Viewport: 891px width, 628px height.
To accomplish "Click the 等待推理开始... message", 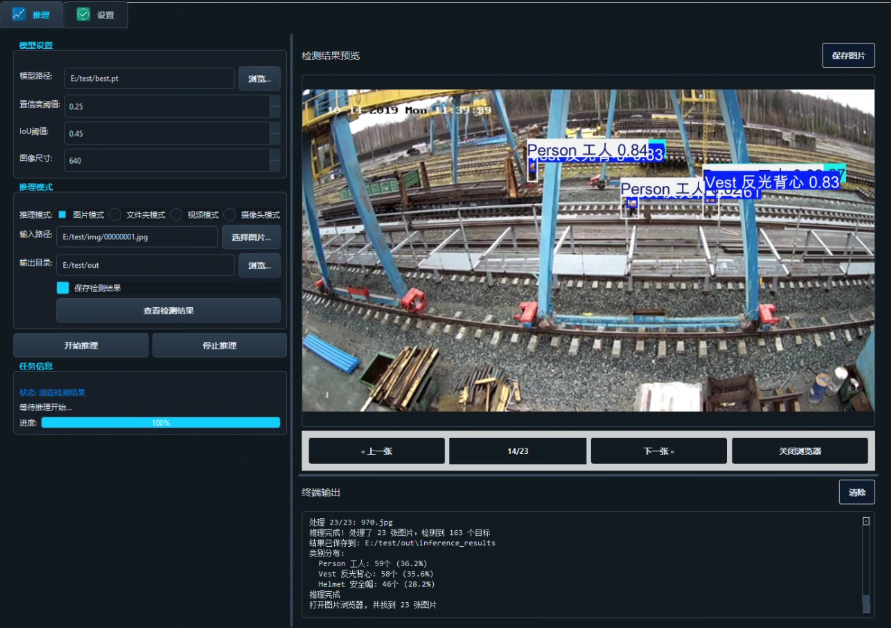I will point(45,407).
